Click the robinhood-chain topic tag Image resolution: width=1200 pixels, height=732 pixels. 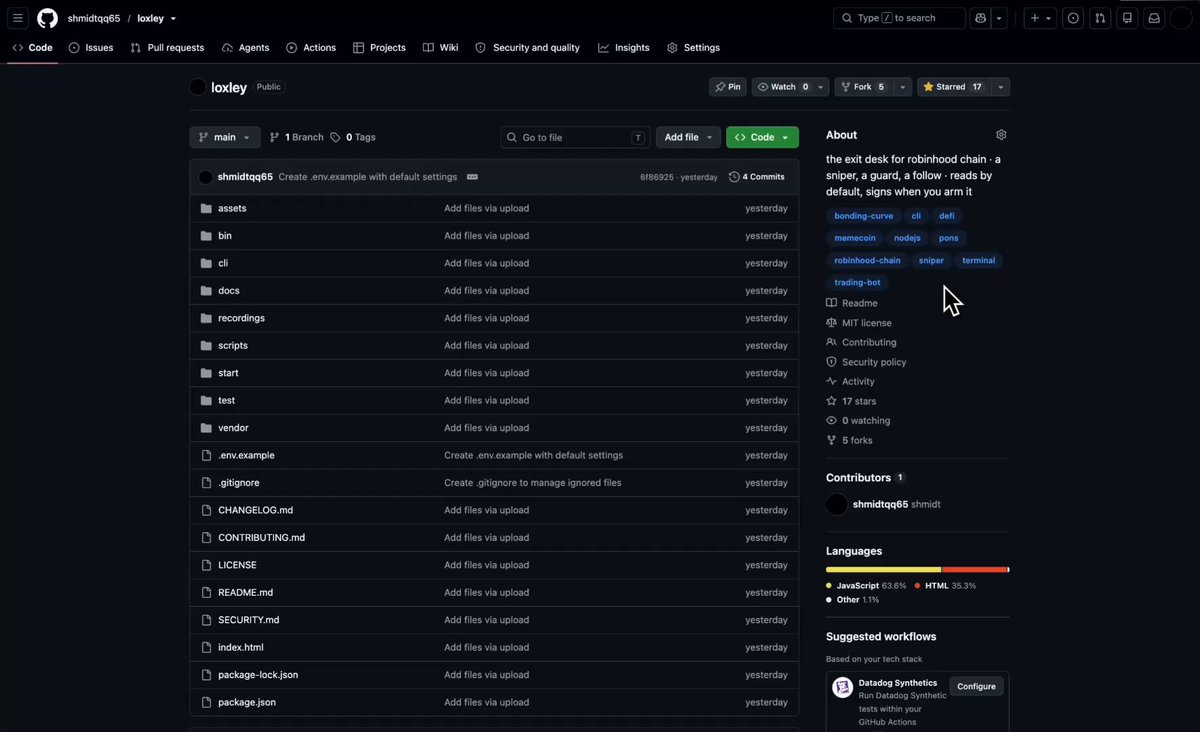click(867, 260)
